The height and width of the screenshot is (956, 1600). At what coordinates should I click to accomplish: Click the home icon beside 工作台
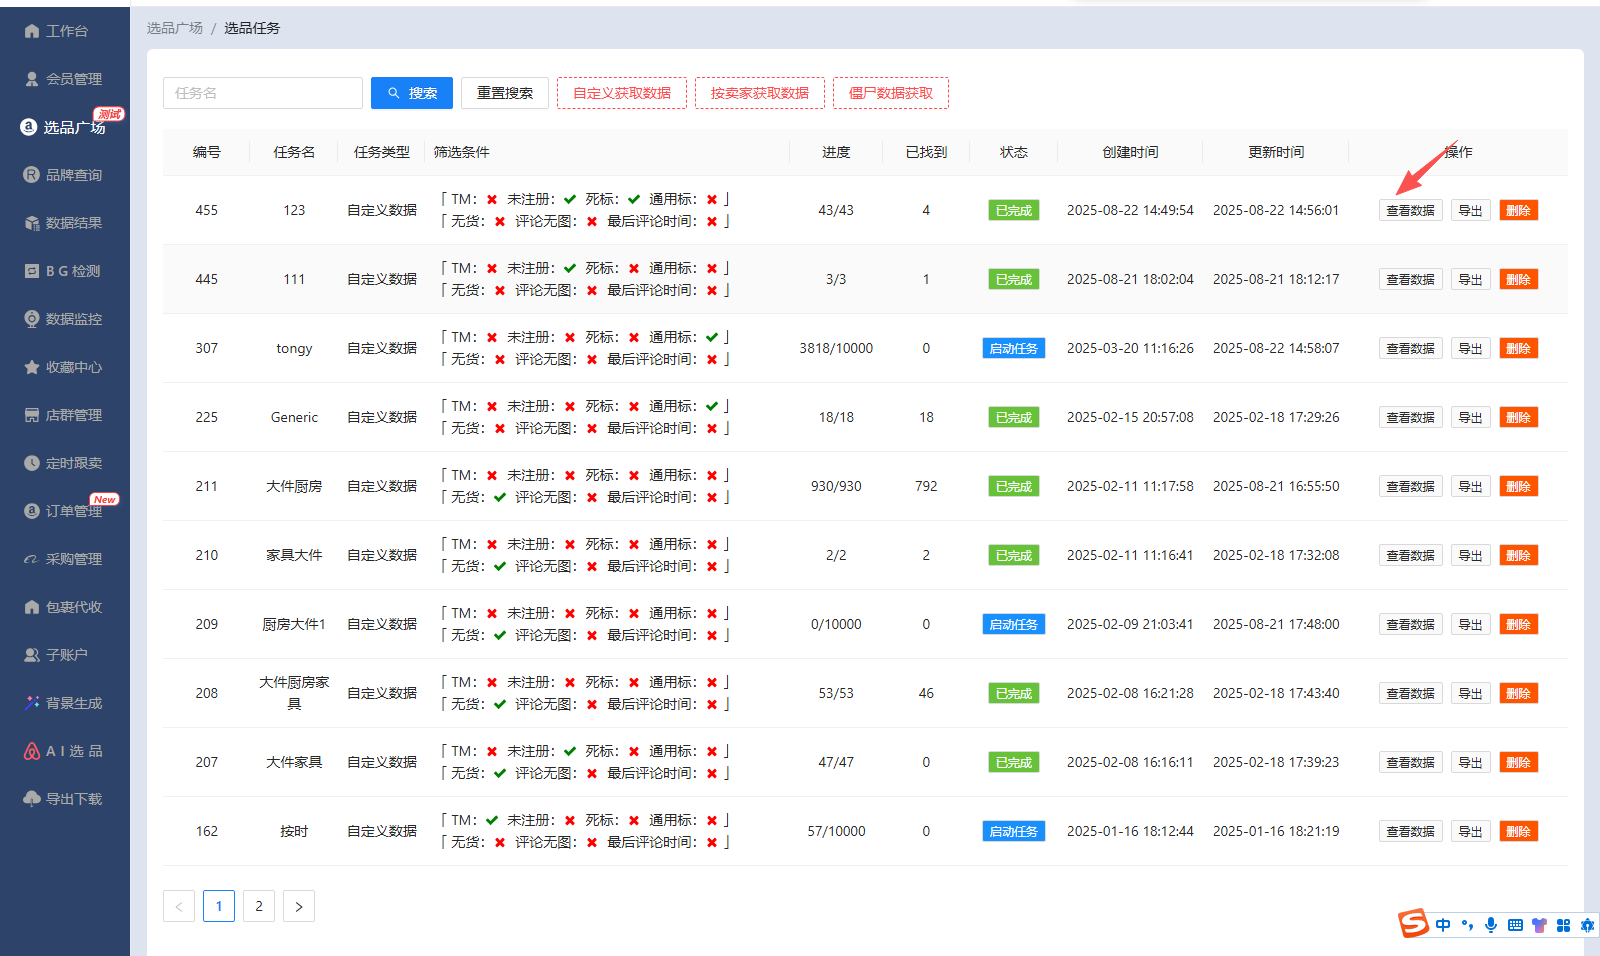click(x=32, y=31)
